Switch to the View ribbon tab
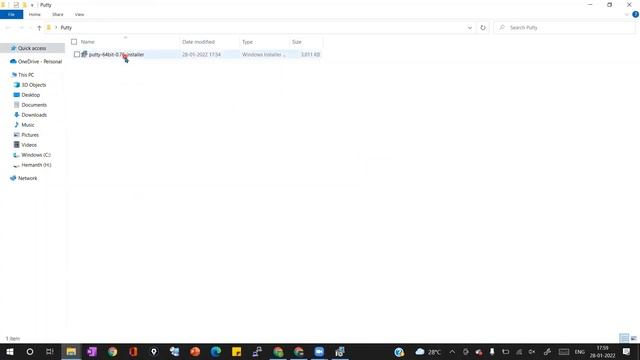 (79, 14)
